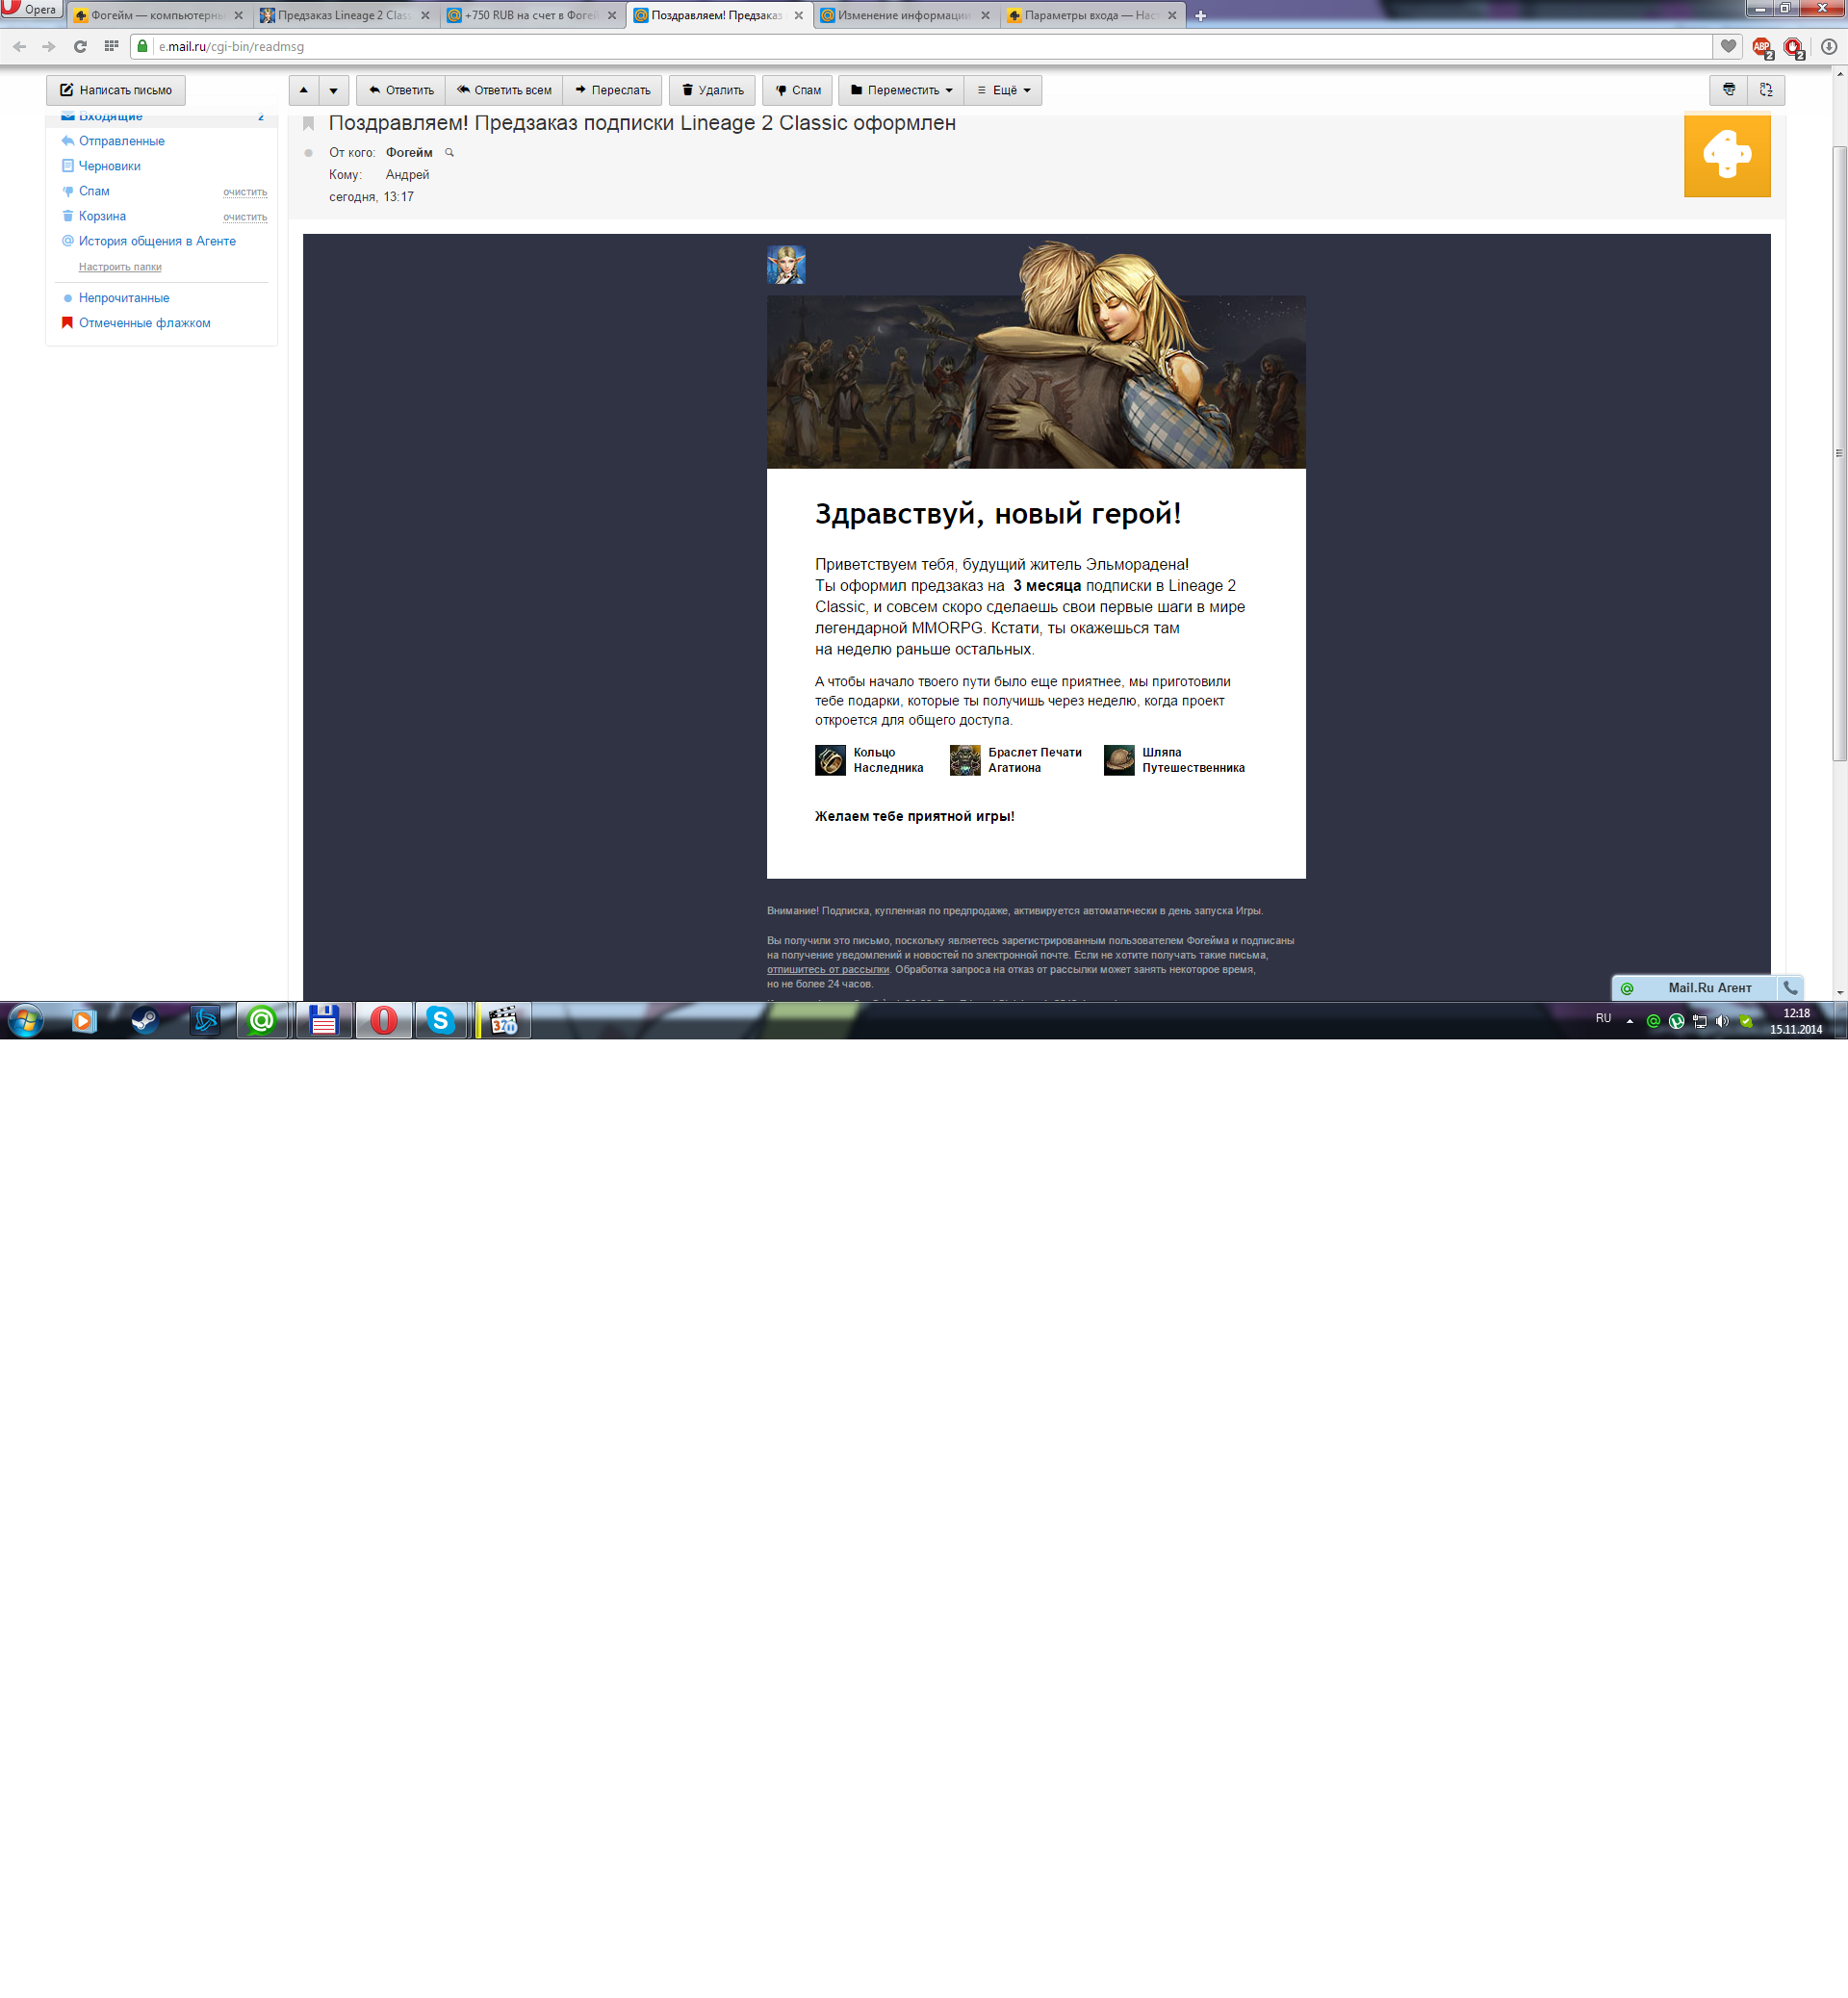
Task: Click the отпишитесь от рассылки link
Action: pos(828,969)
